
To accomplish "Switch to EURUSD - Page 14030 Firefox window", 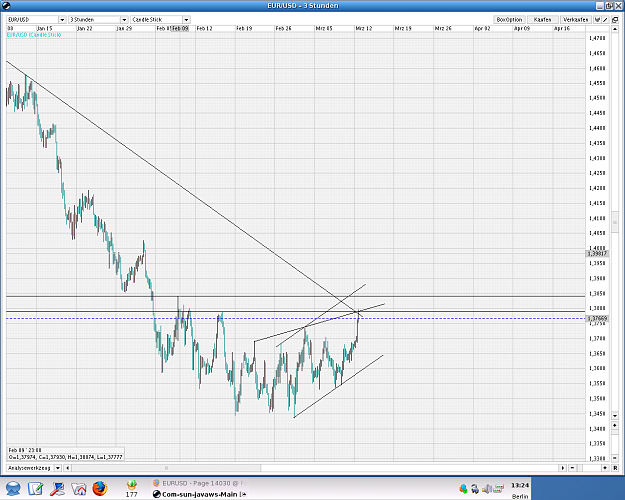I will point(200,483).
